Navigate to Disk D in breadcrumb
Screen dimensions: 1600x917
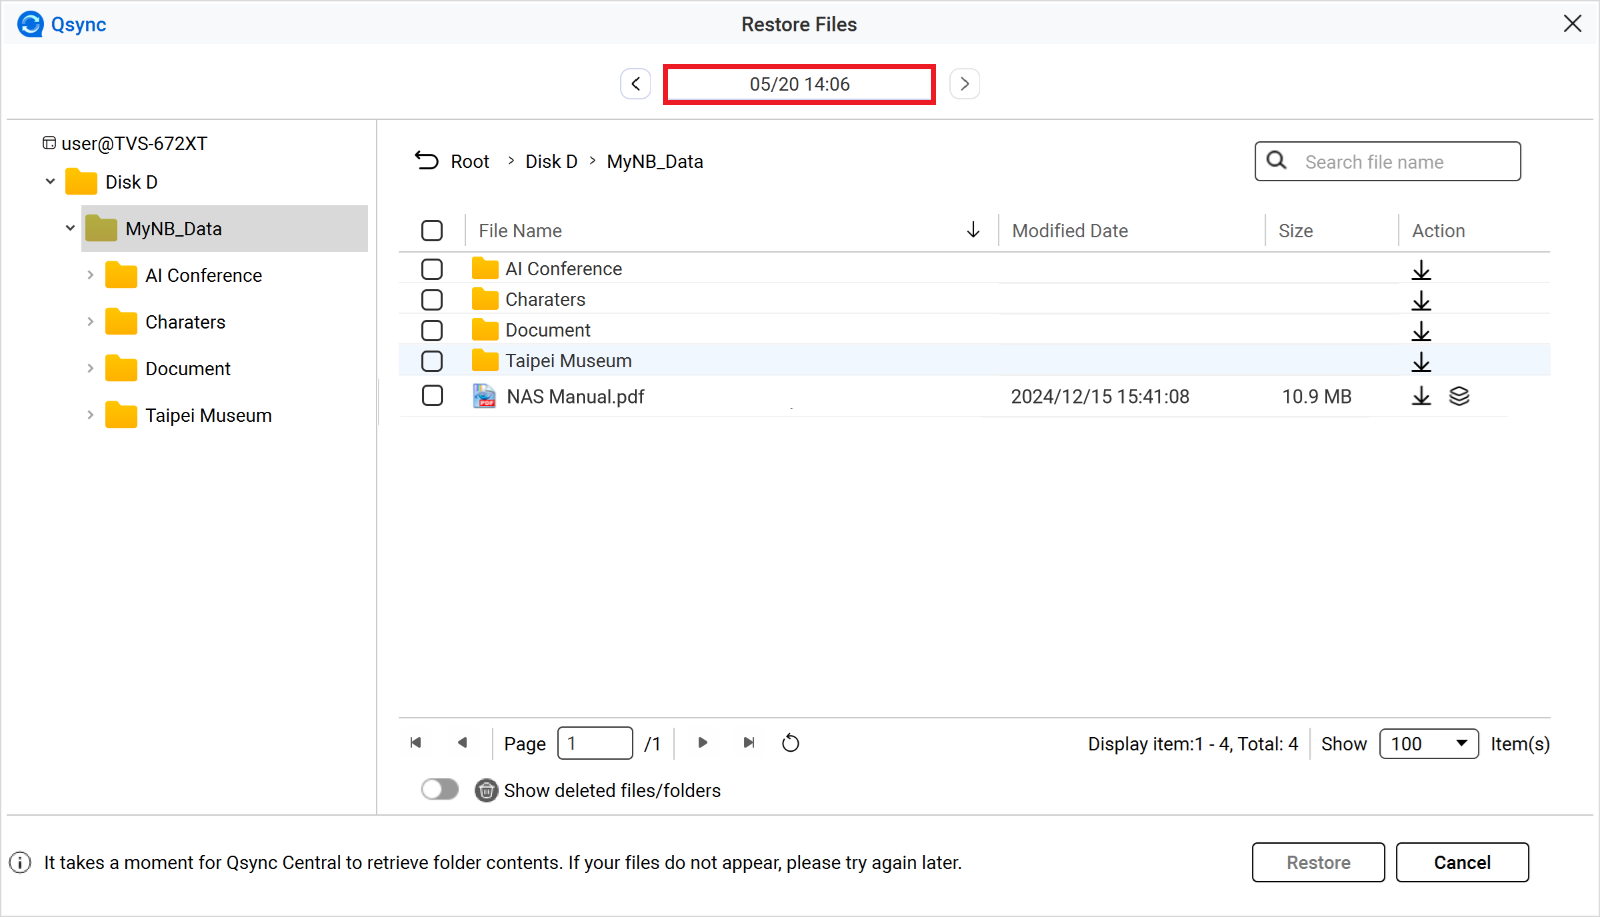(551, 162)
